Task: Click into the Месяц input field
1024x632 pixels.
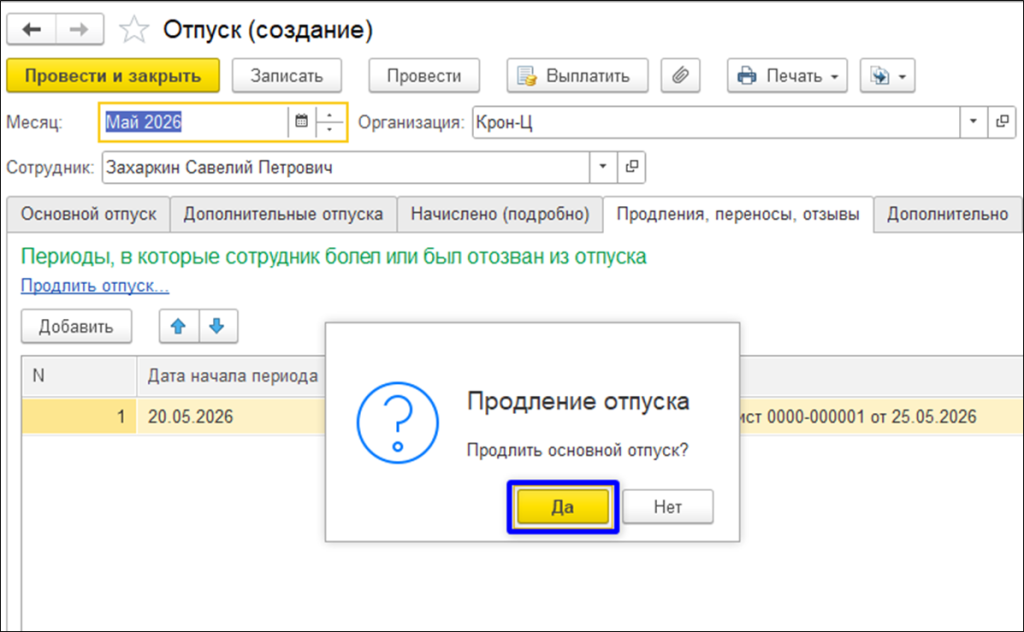Action: coord(194,122)
